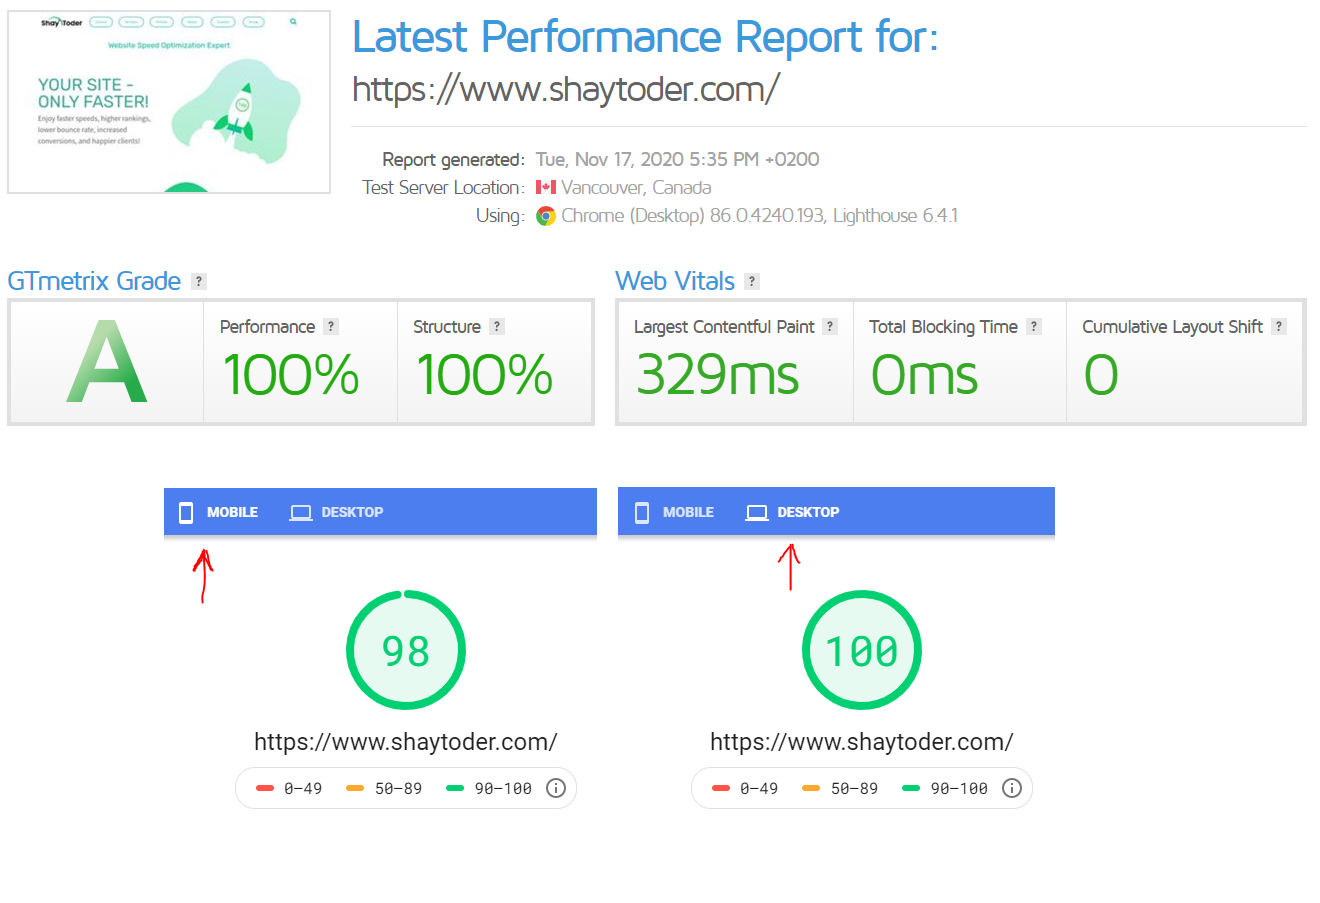Select the DESKTOP tab above the 100 score
Image resolution: width=1320 pixels, height=903 pixels.
pyautogui.click(x=793, y=512)
